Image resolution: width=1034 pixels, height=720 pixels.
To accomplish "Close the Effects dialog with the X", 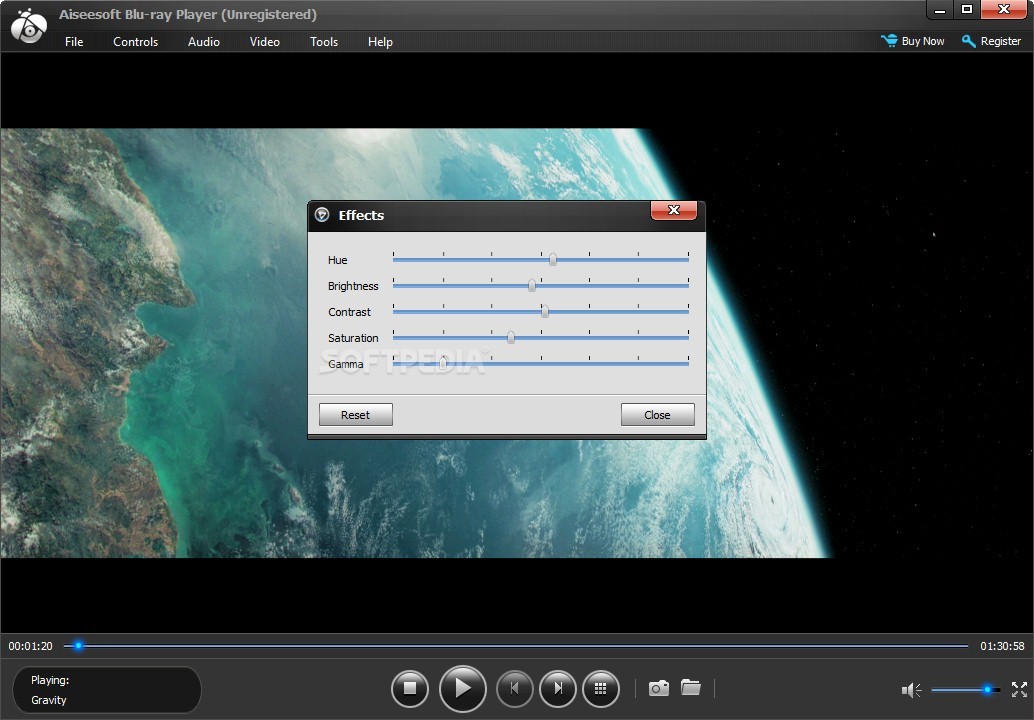I will click(x=673, y=210).
